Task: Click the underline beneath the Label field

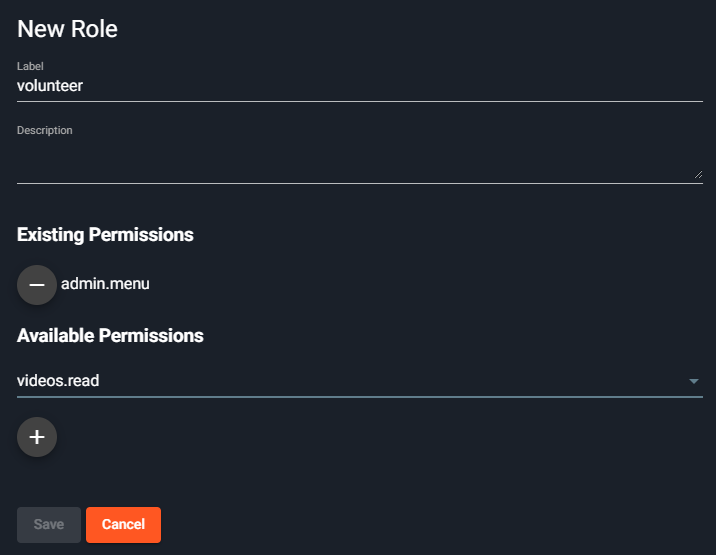Action: coord(360,101)
